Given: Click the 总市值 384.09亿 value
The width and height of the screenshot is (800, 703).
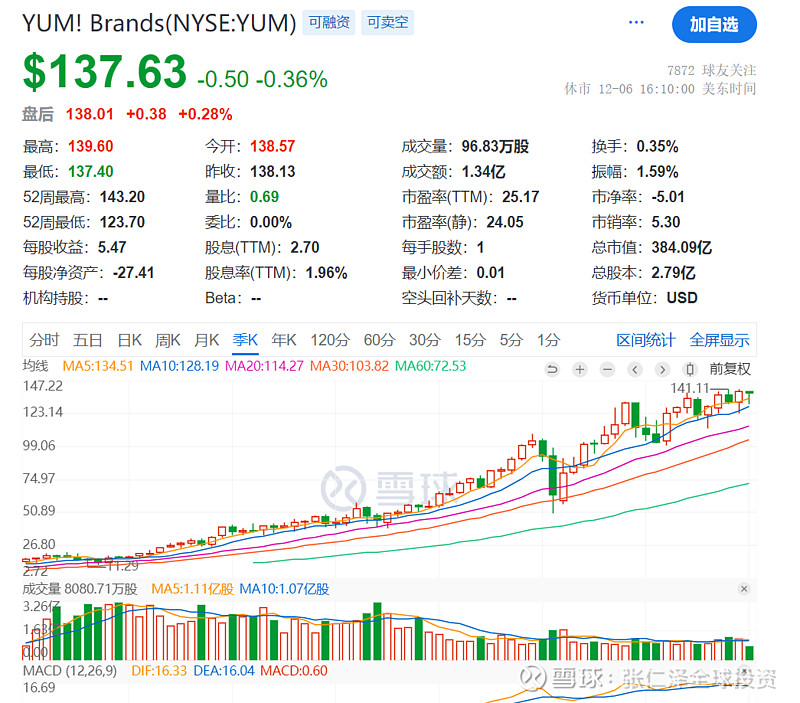Looking at the screenshot, I should (682, 247).
